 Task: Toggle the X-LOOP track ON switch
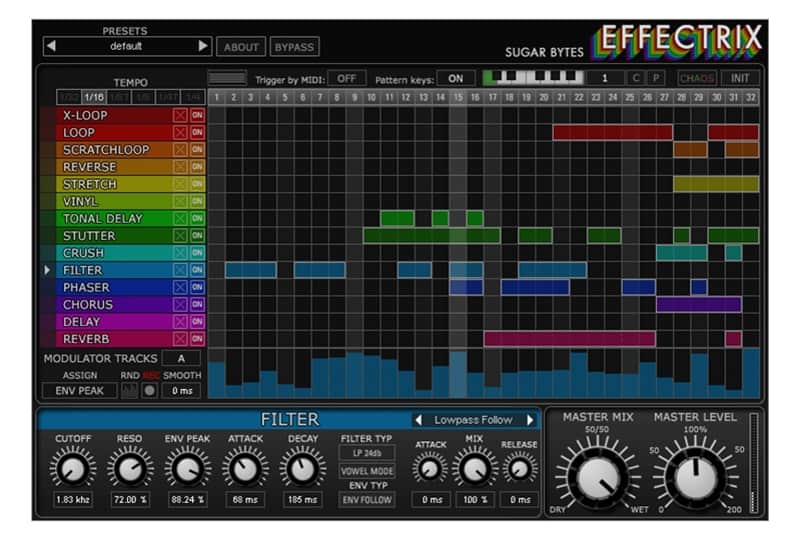click(x=197, y=115)
